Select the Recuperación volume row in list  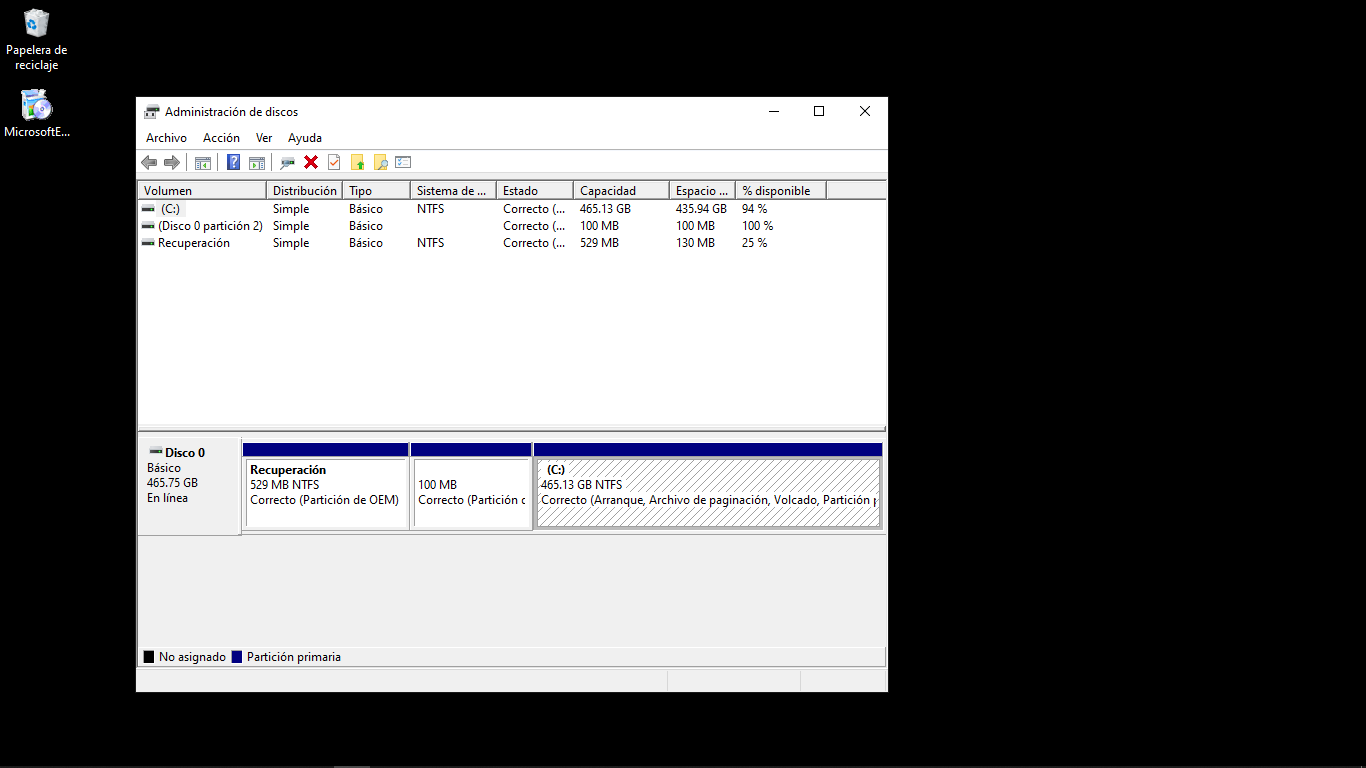pos(511,243)
